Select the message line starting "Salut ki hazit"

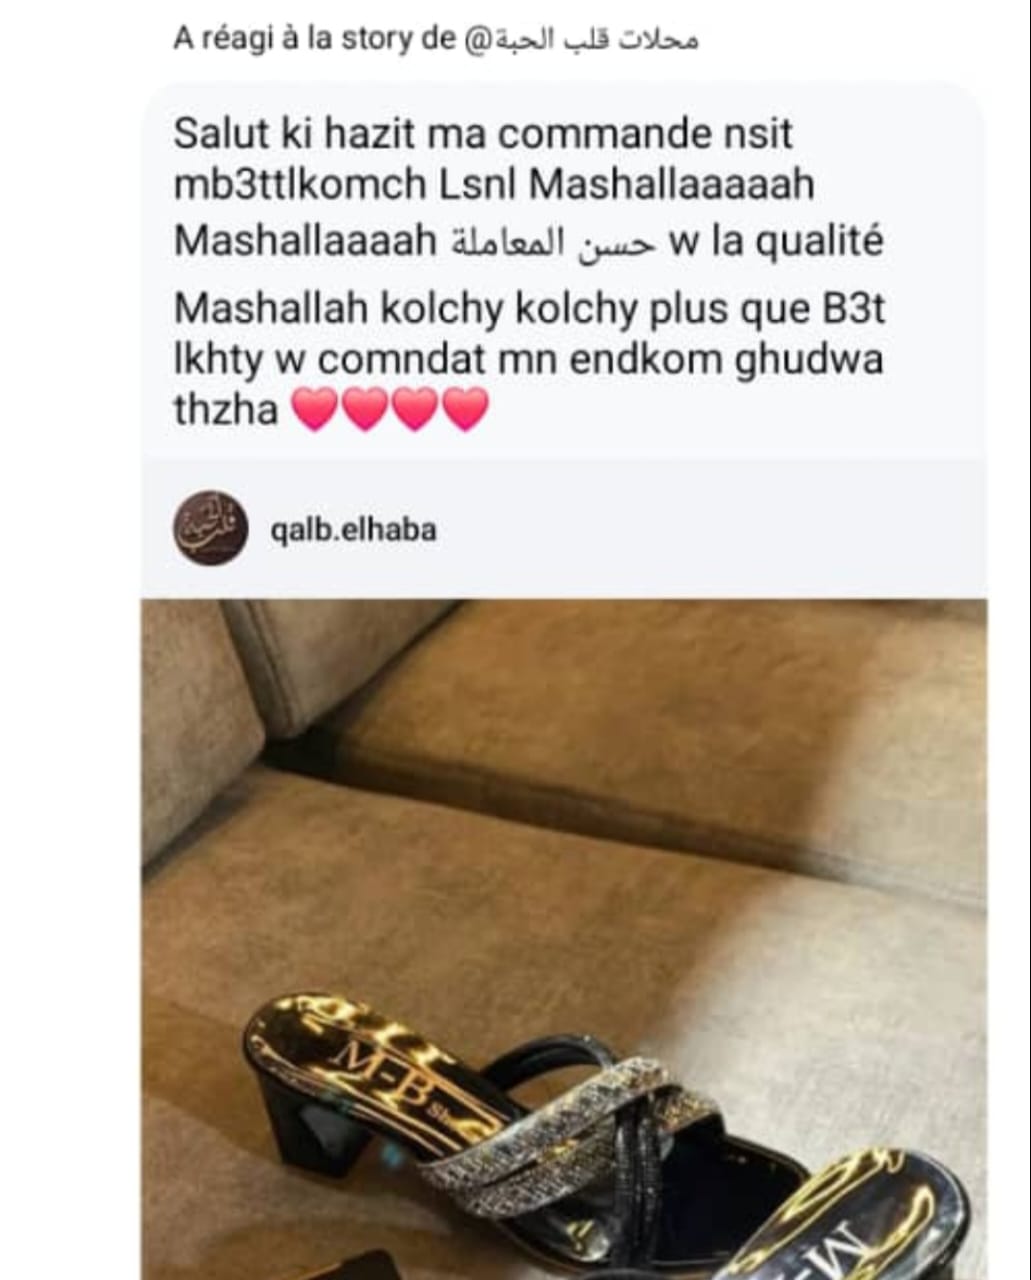[483, 134]
